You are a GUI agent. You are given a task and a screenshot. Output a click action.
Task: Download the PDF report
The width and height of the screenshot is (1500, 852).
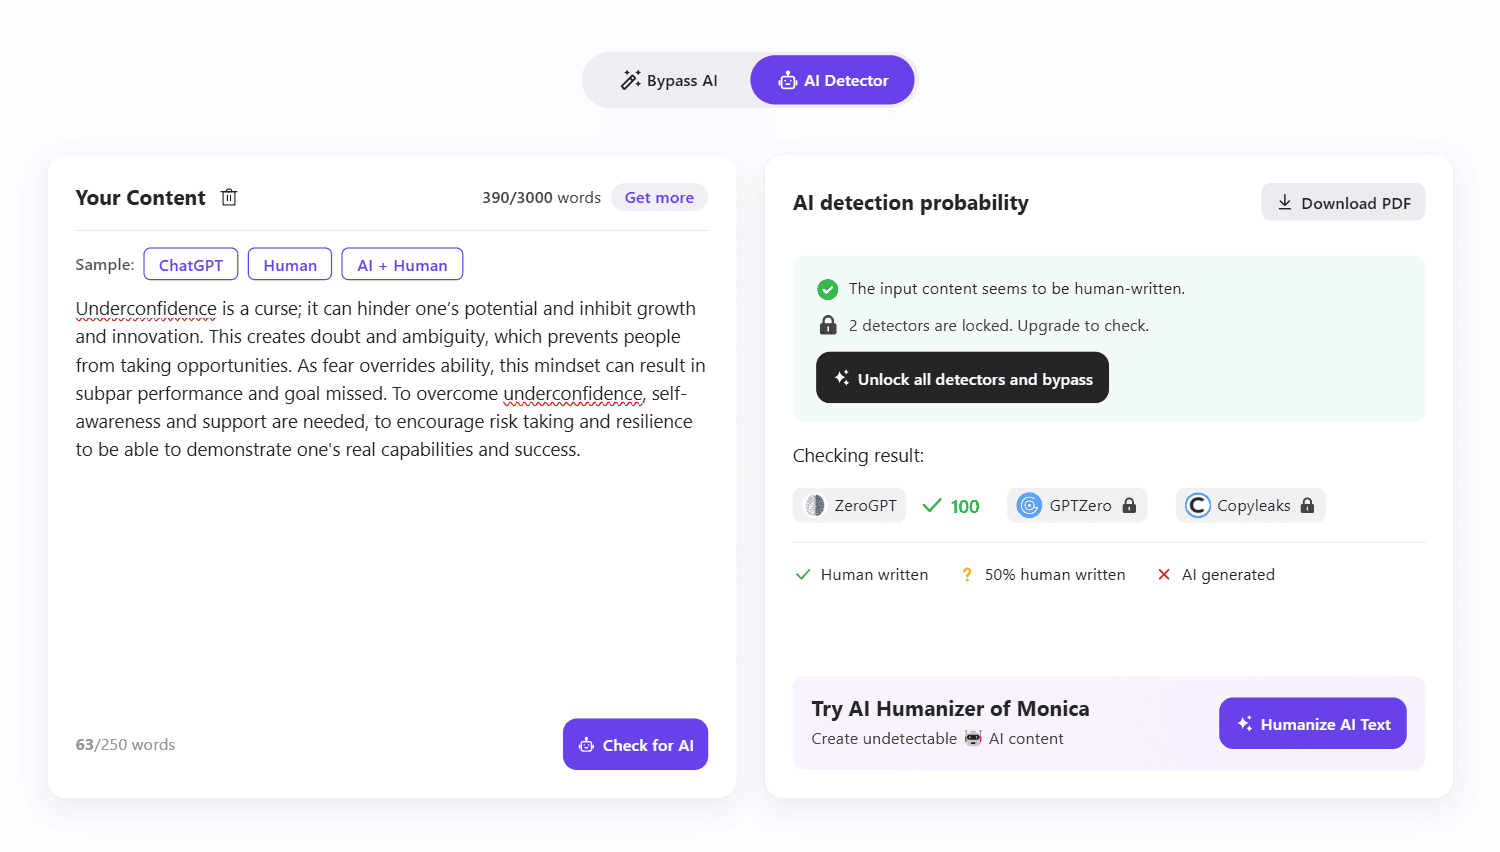coord(1343,203)
